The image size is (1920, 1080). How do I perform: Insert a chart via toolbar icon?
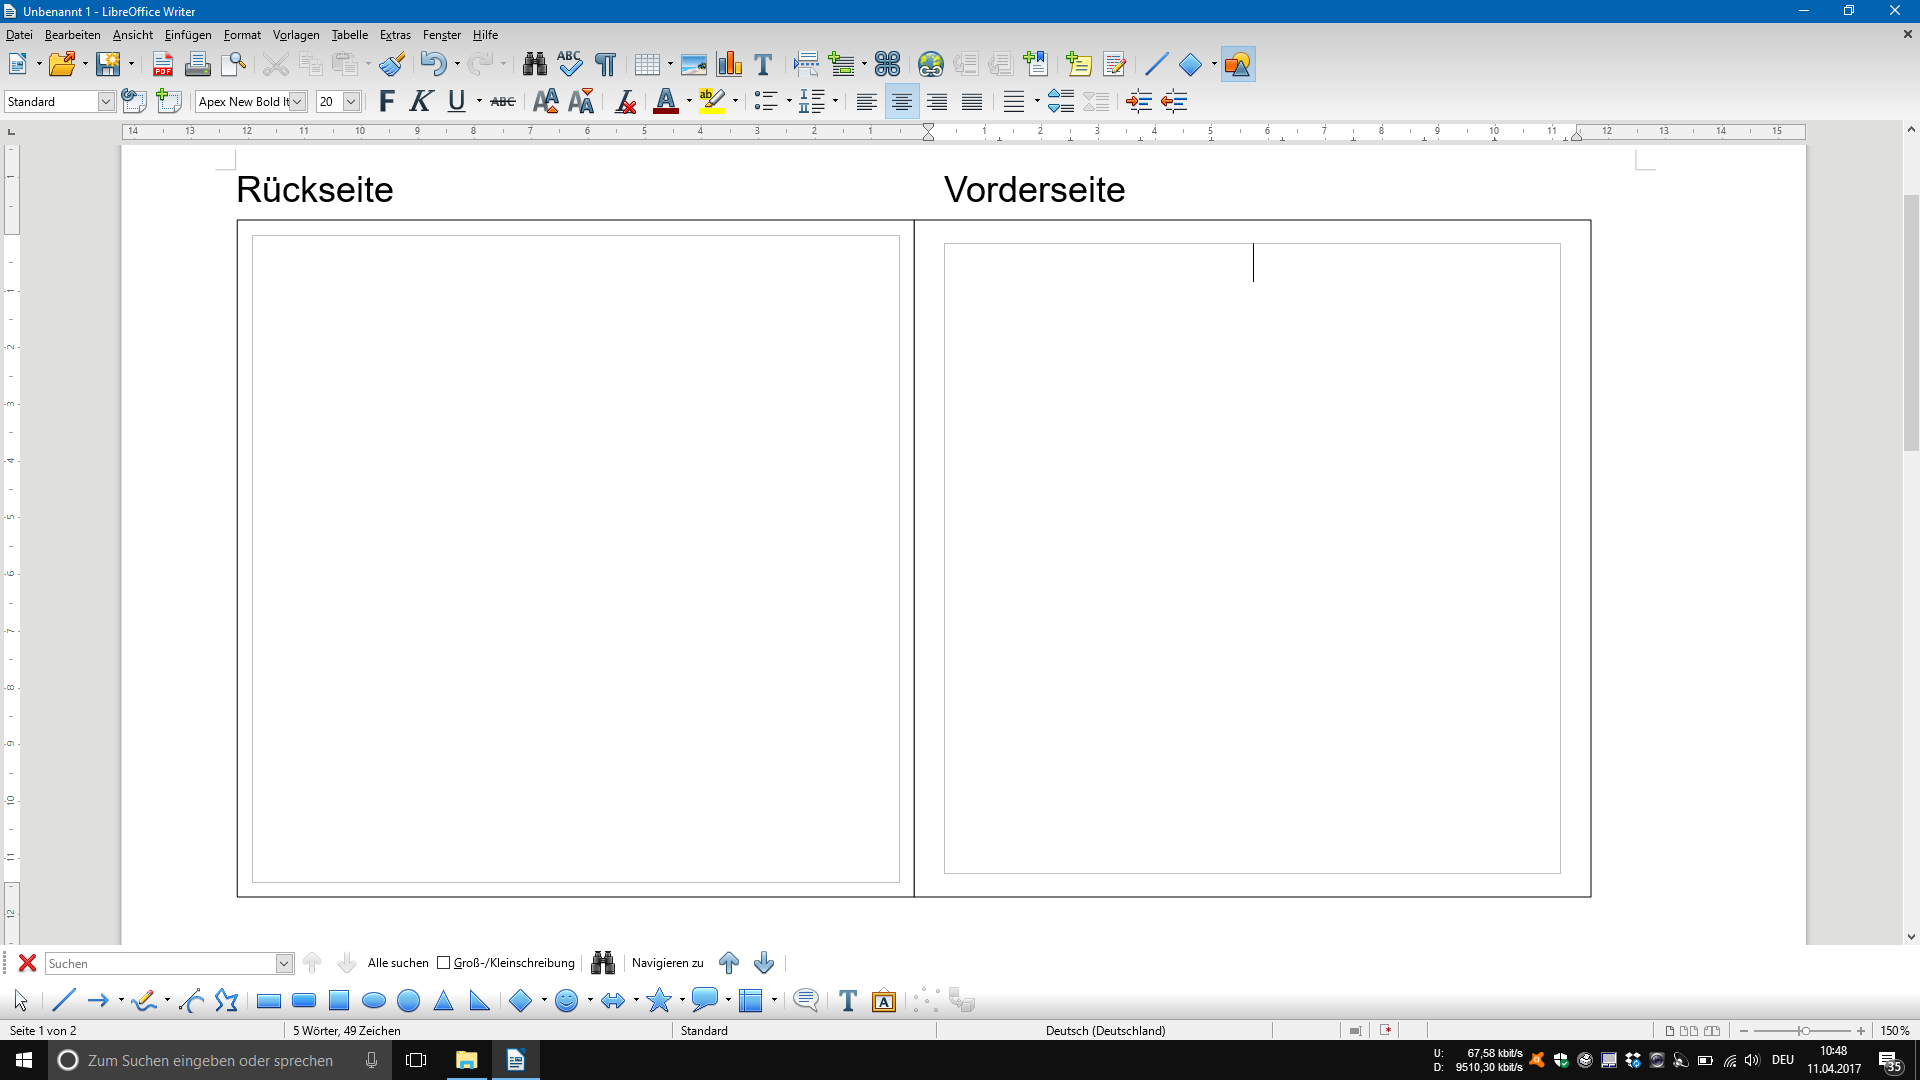729,65
